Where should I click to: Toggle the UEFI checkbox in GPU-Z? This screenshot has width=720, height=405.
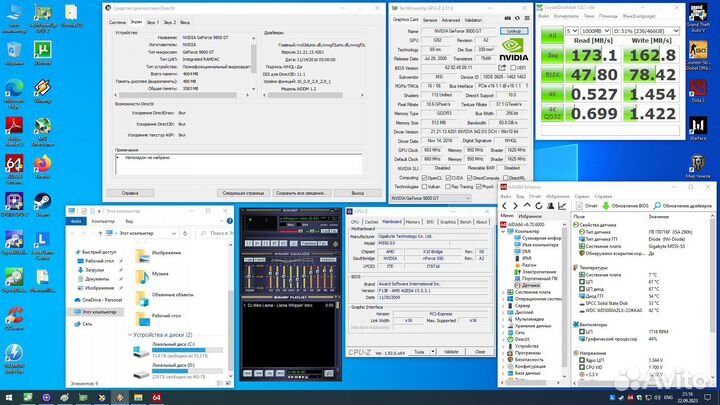[513, 68]
